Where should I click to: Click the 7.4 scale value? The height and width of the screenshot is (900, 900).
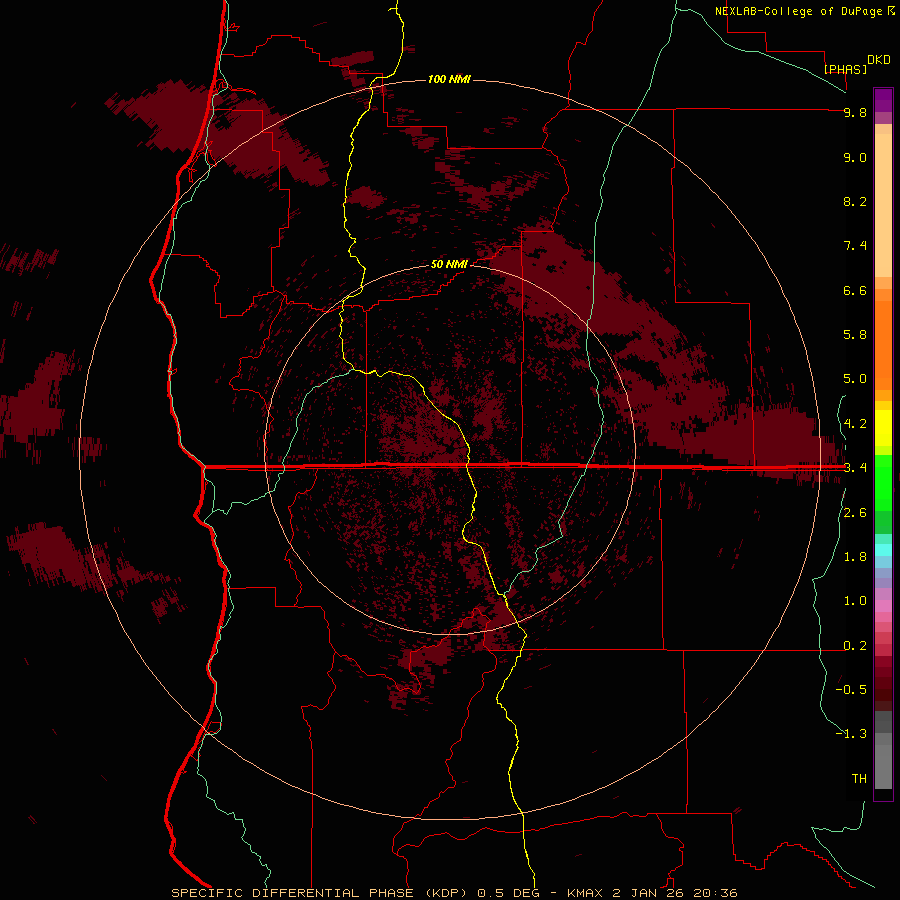(x=855, y=246)
